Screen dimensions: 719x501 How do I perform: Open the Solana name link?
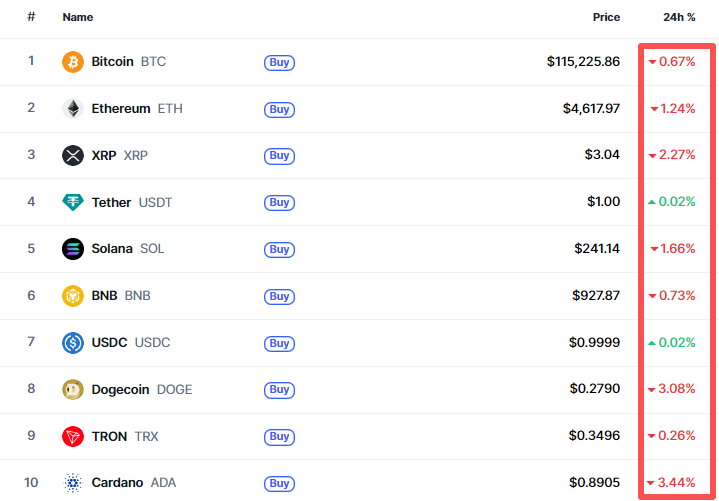pos(111,249)
